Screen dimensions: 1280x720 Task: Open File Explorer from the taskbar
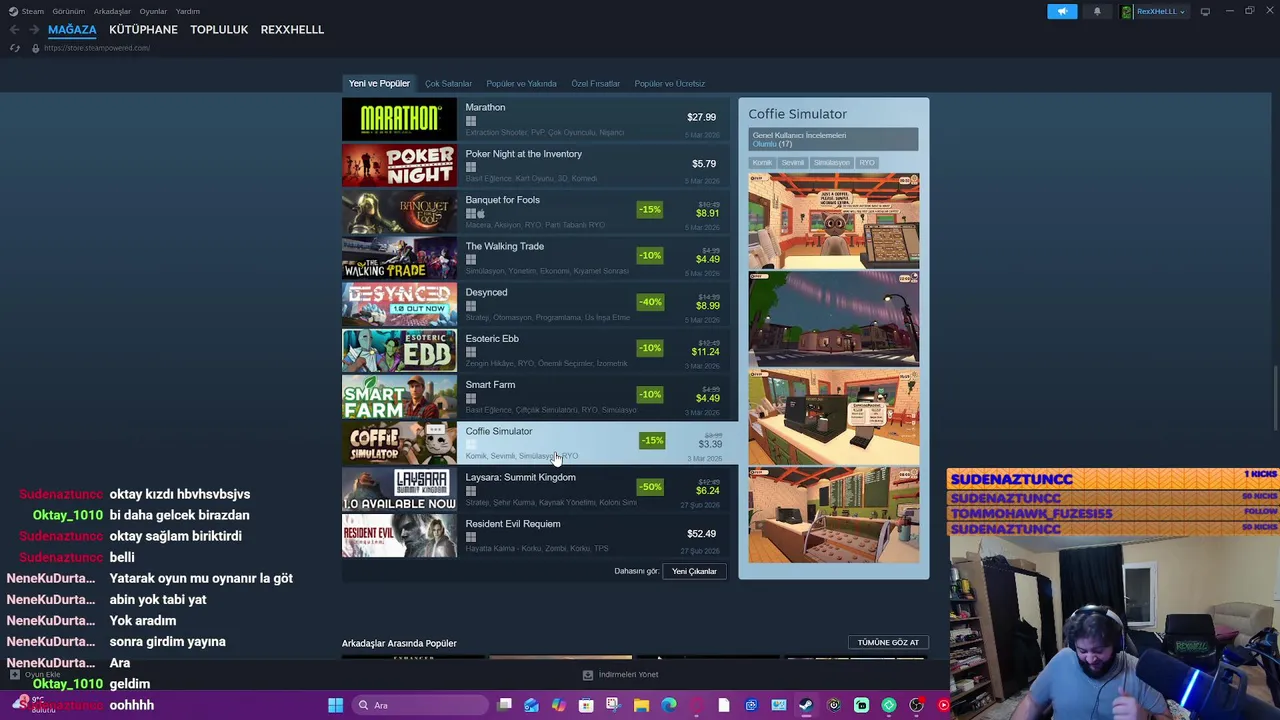[x=641, y=705]
